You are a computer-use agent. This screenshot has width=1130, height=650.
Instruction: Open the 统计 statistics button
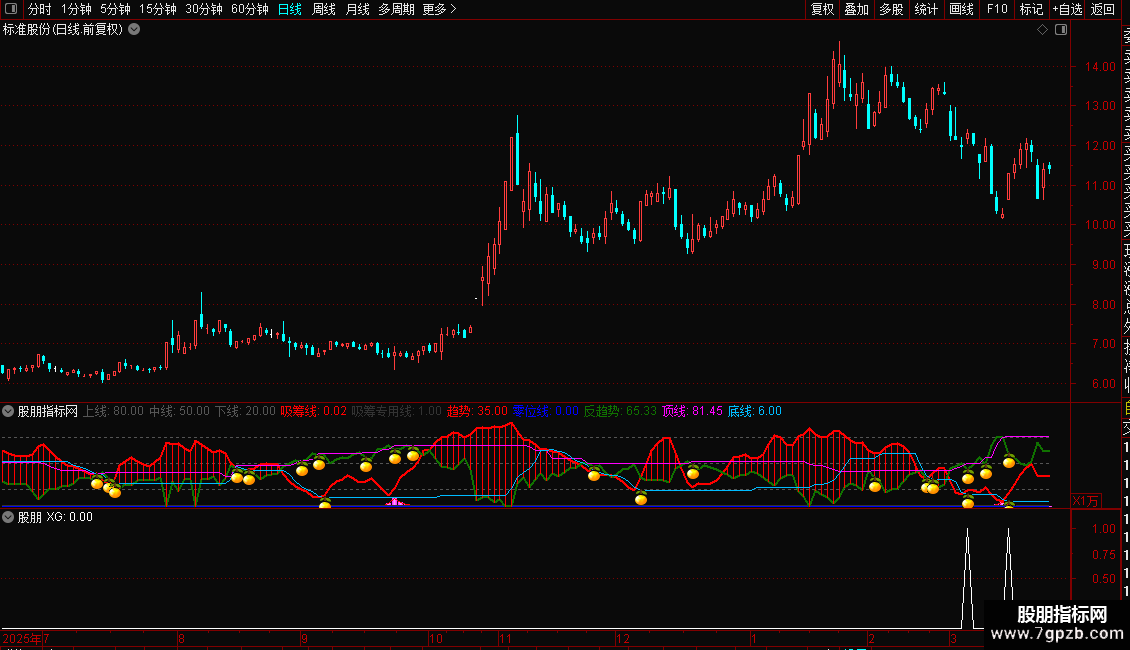pos(926,9)
